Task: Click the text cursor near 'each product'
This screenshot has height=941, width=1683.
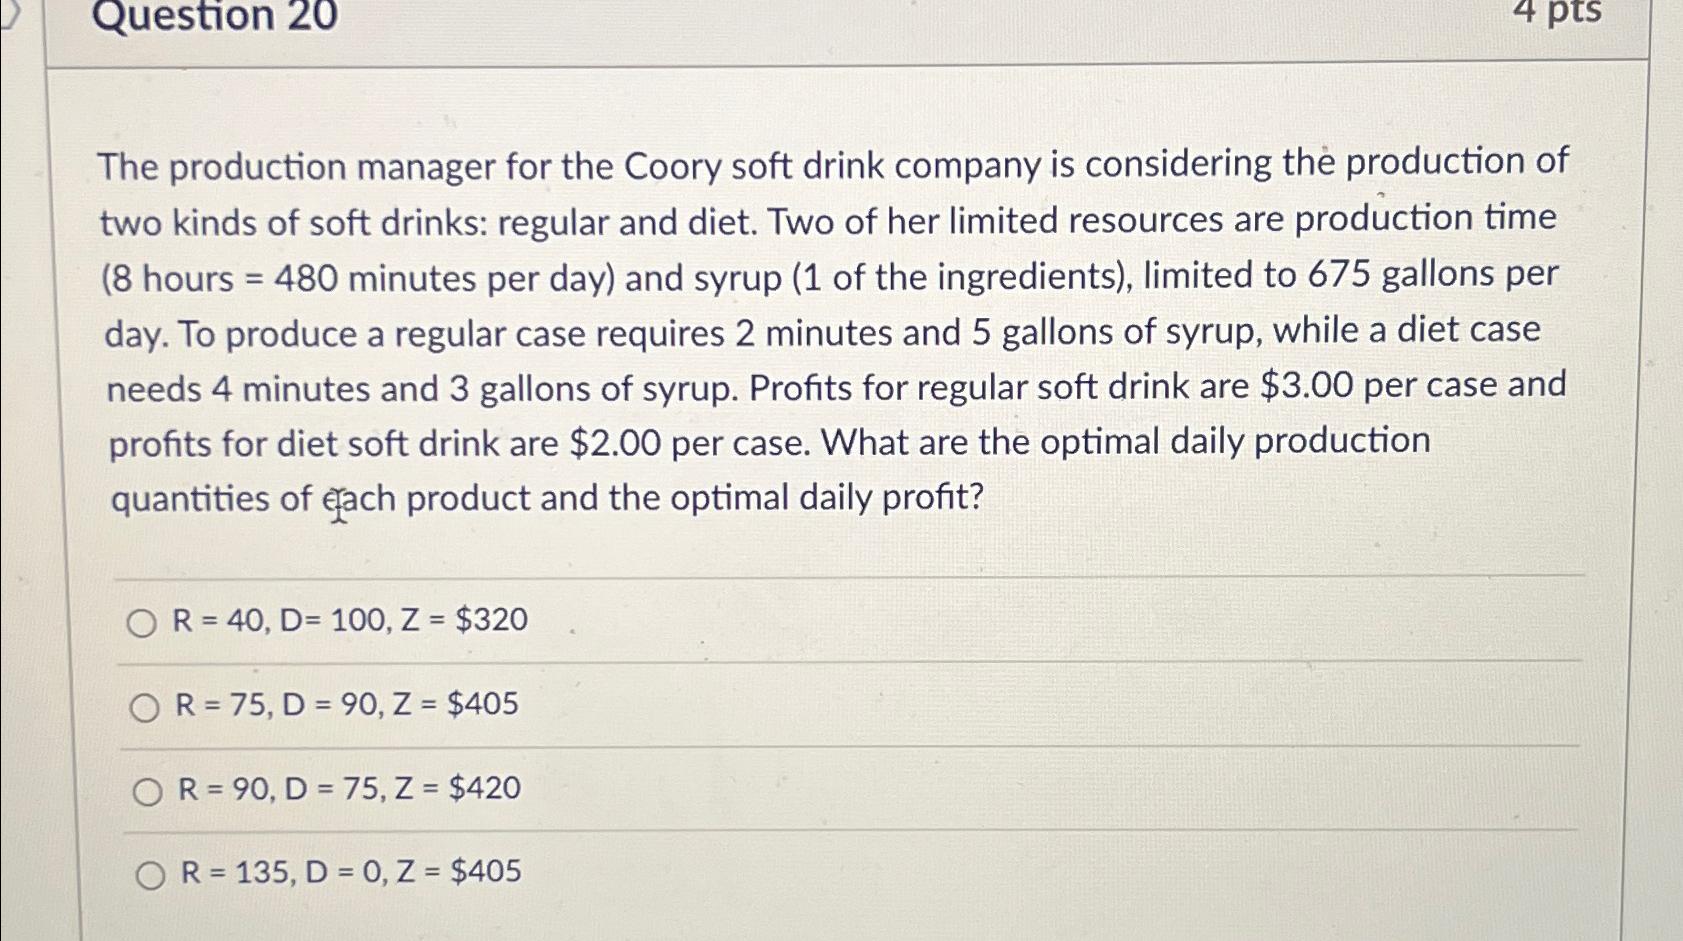Action: coord(337,505)
